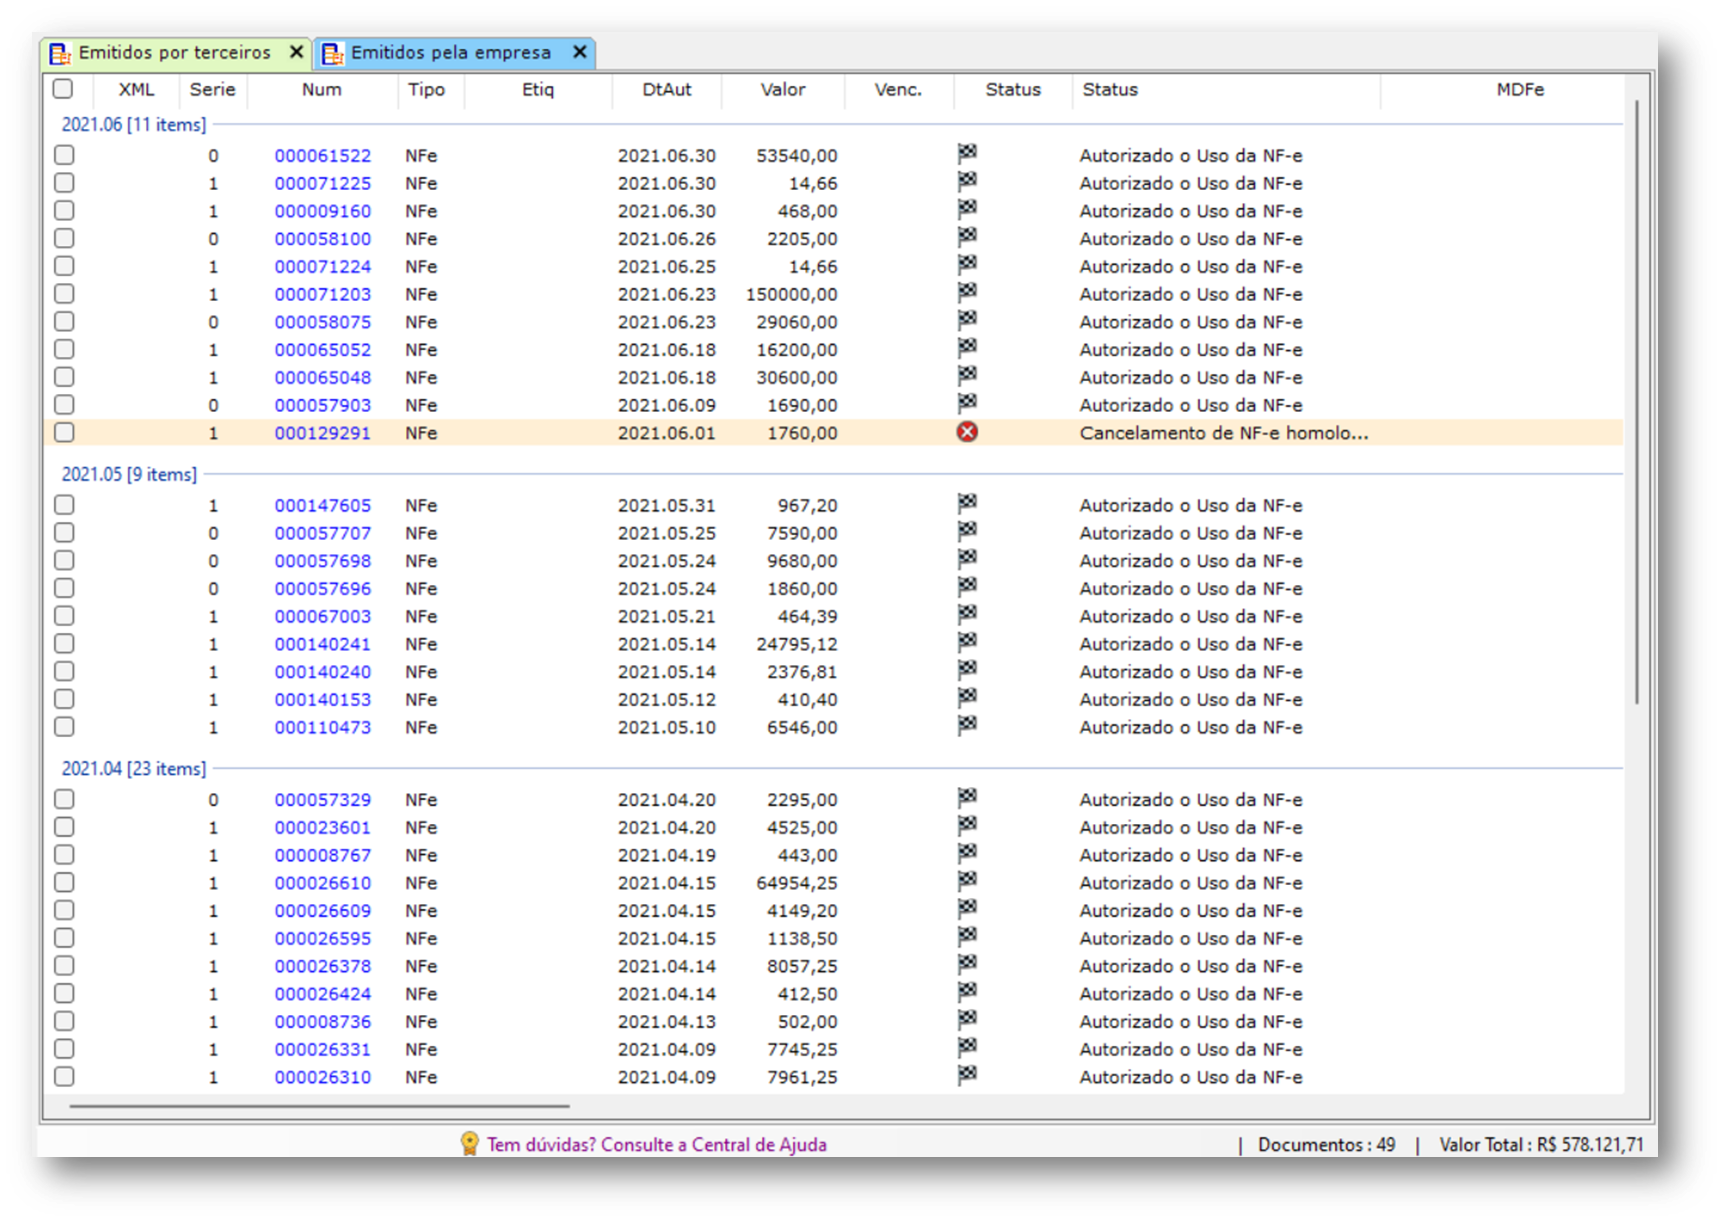This screenshot has height=1222, width=1723.
Task: Check the box for invoice 000071225
Action: pyautogui.click(x=64, y=183)
